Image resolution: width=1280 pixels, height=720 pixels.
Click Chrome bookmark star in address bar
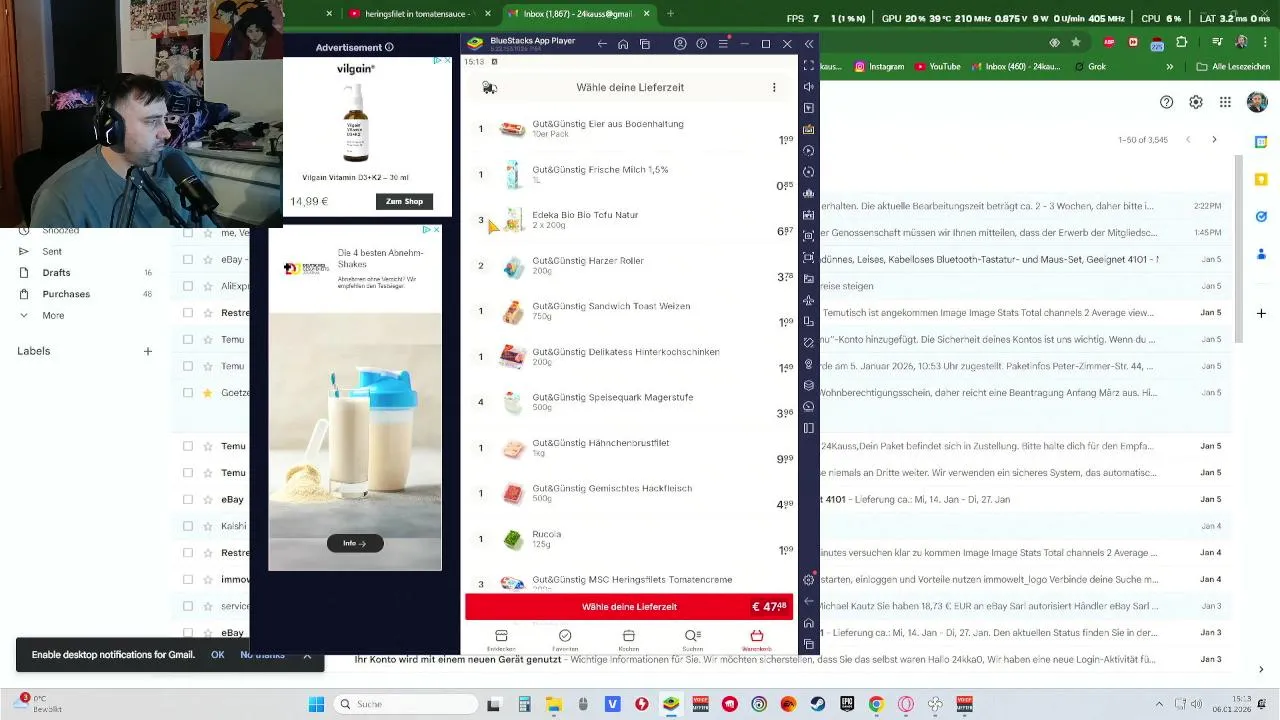(1076, 42)
